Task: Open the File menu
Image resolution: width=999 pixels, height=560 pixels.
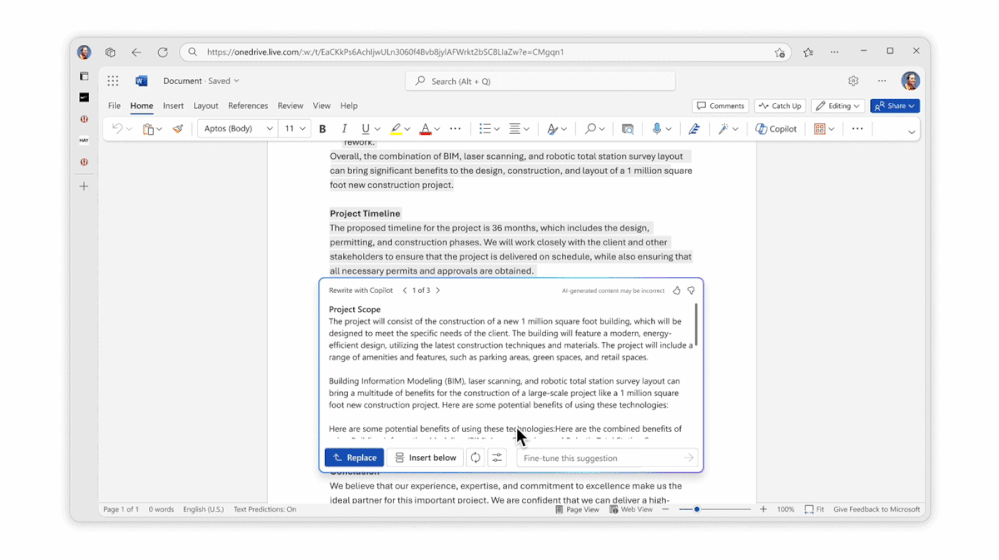Action: (114, 106)
